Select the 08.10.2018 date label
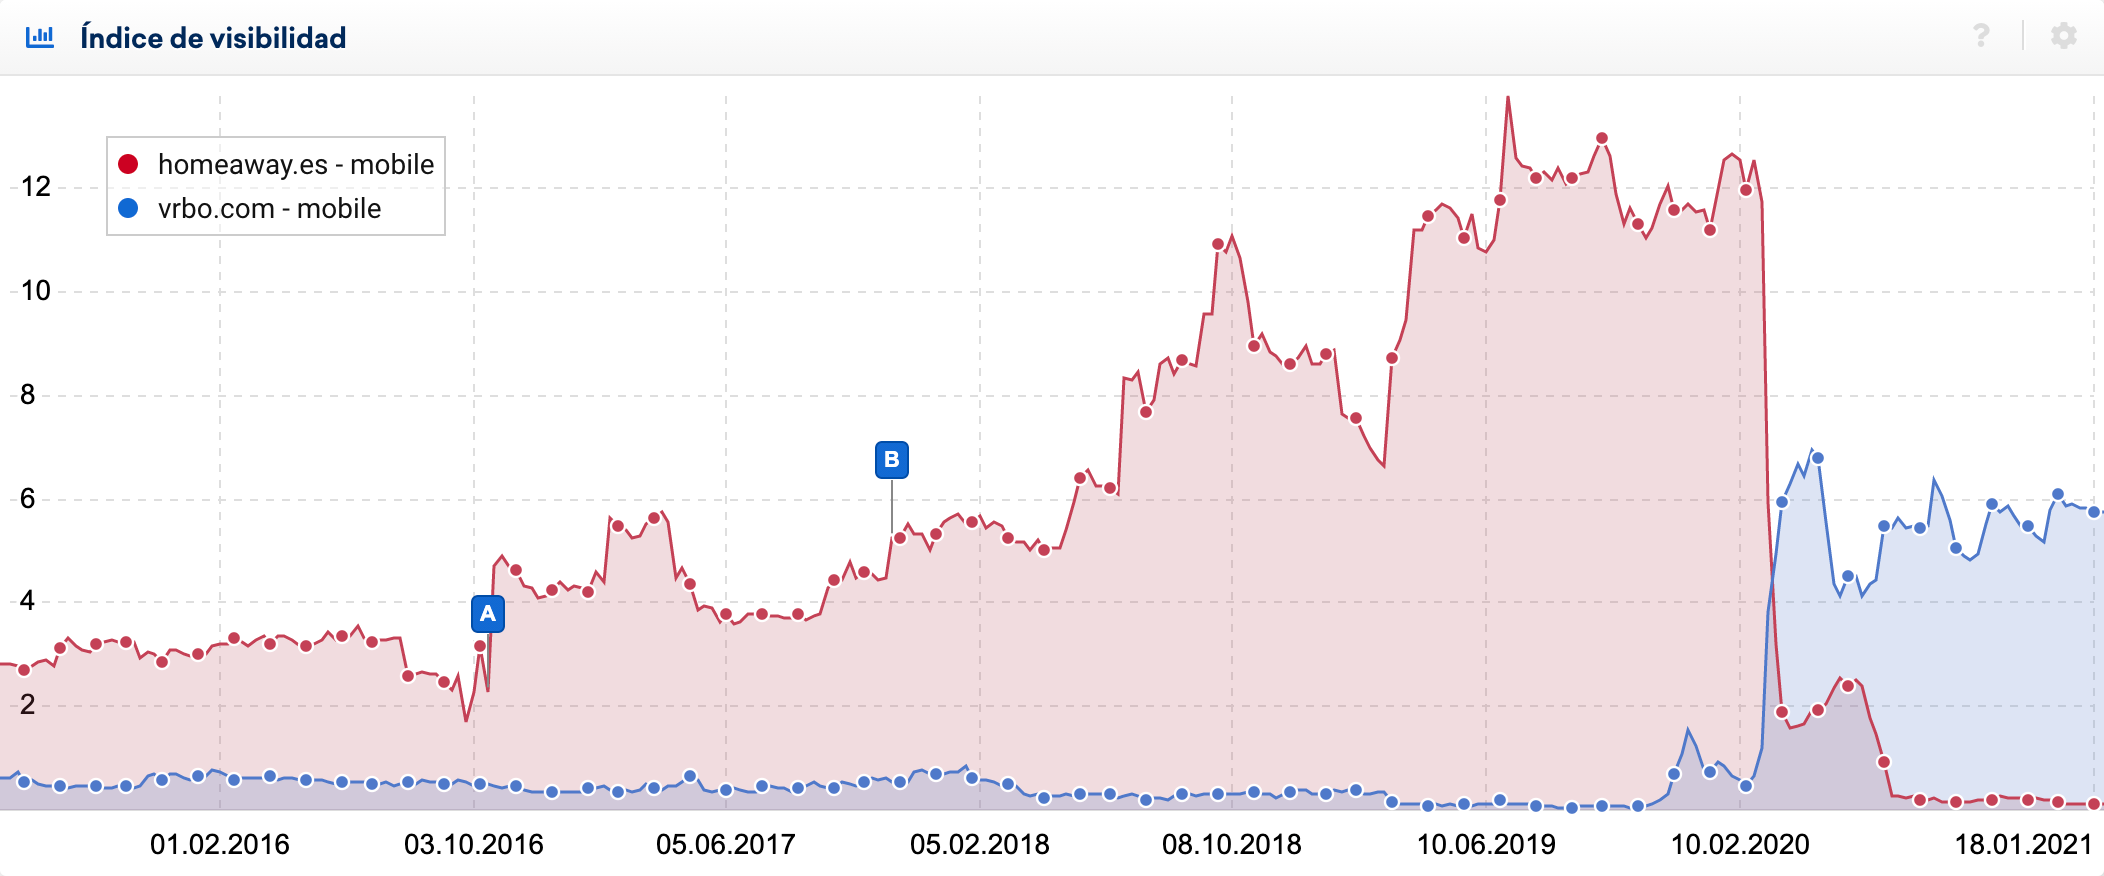This screenshot has height=876, width=2104. point(1232,844)
